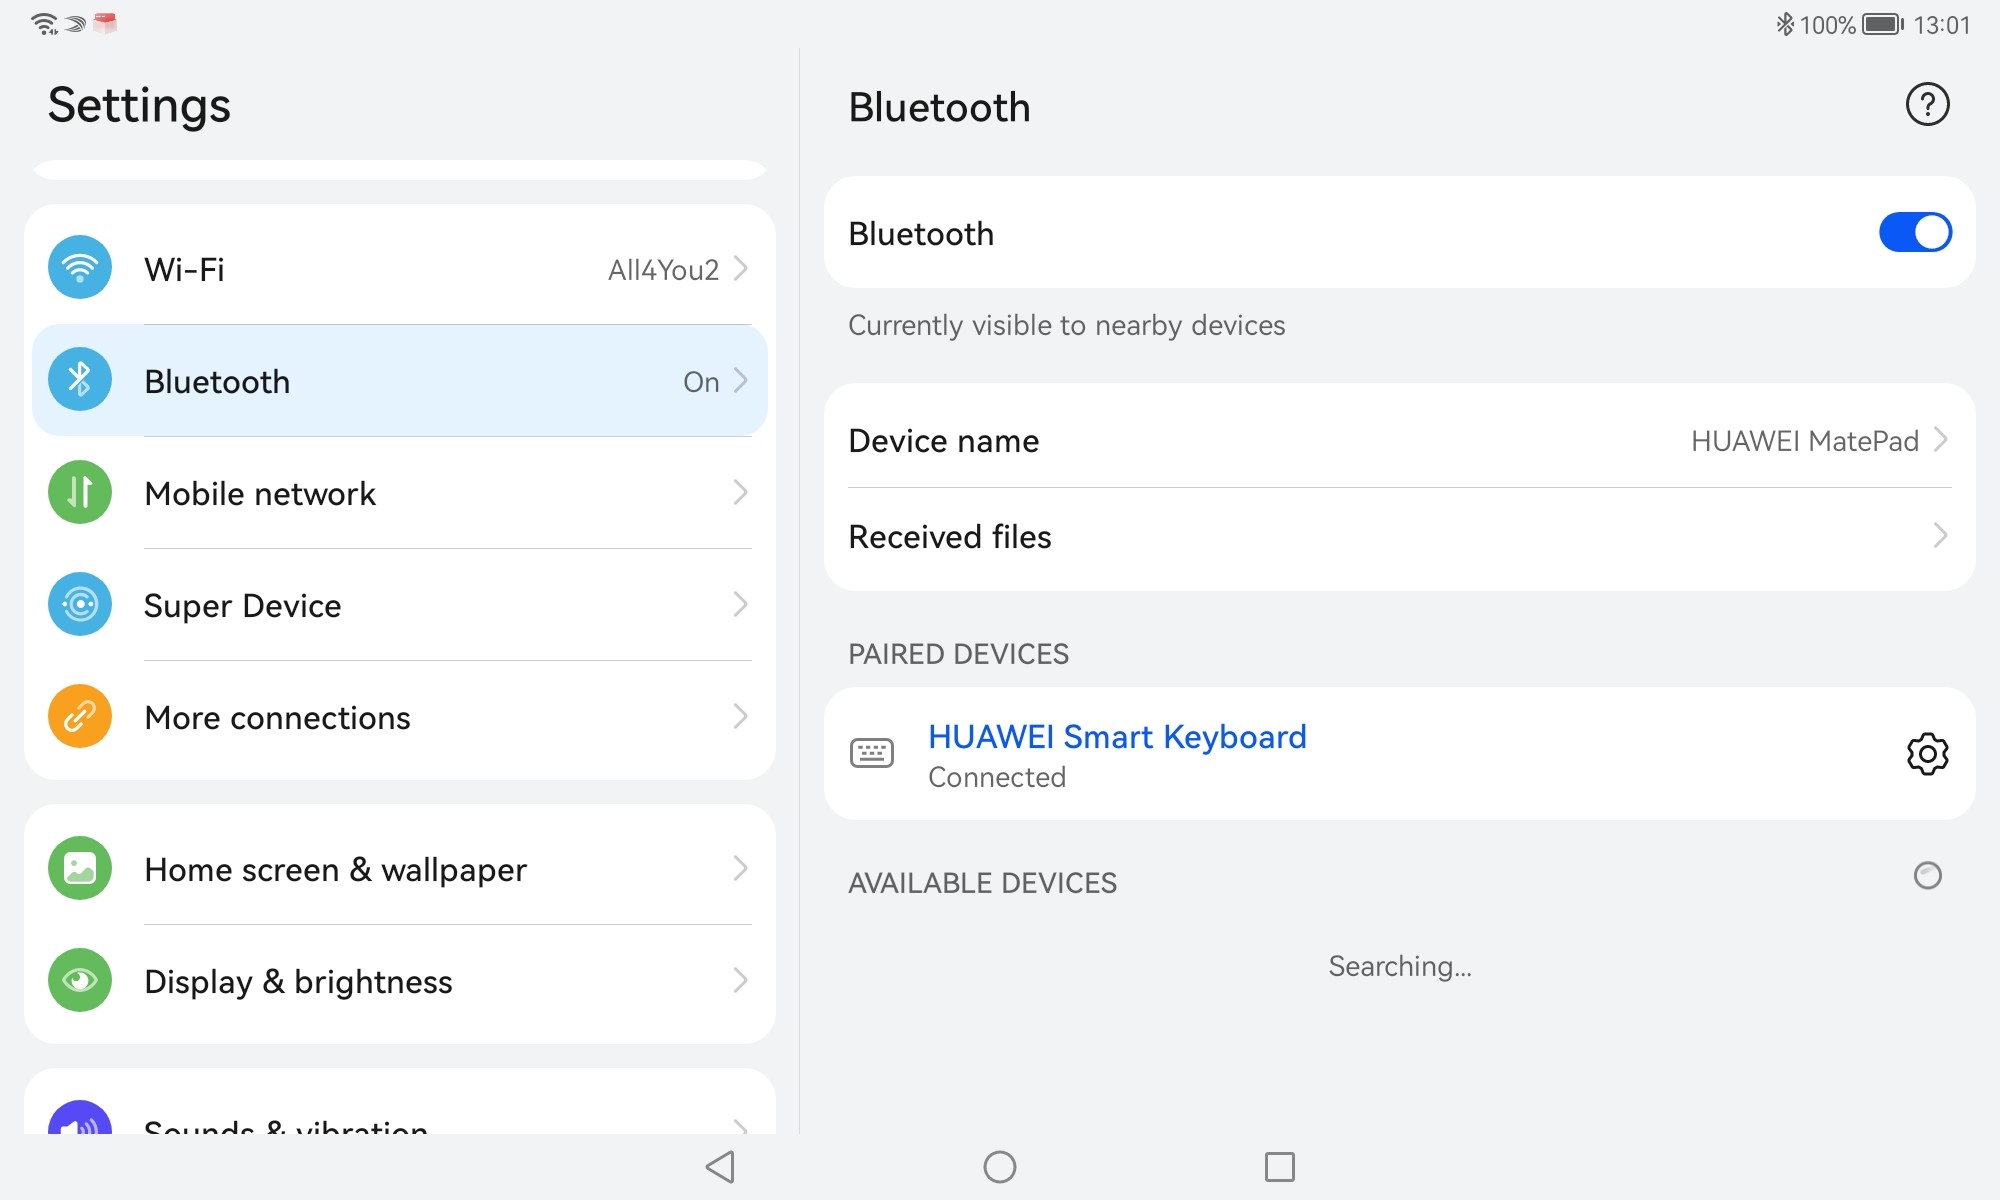Tap the Received files chevron
The image size is (2000, 1200).
coord(1941,536)
